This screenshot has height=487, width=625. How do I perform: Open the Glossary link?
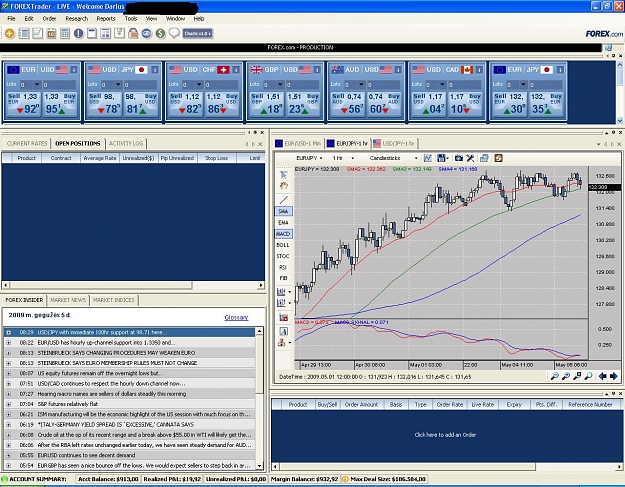[236, 318]
